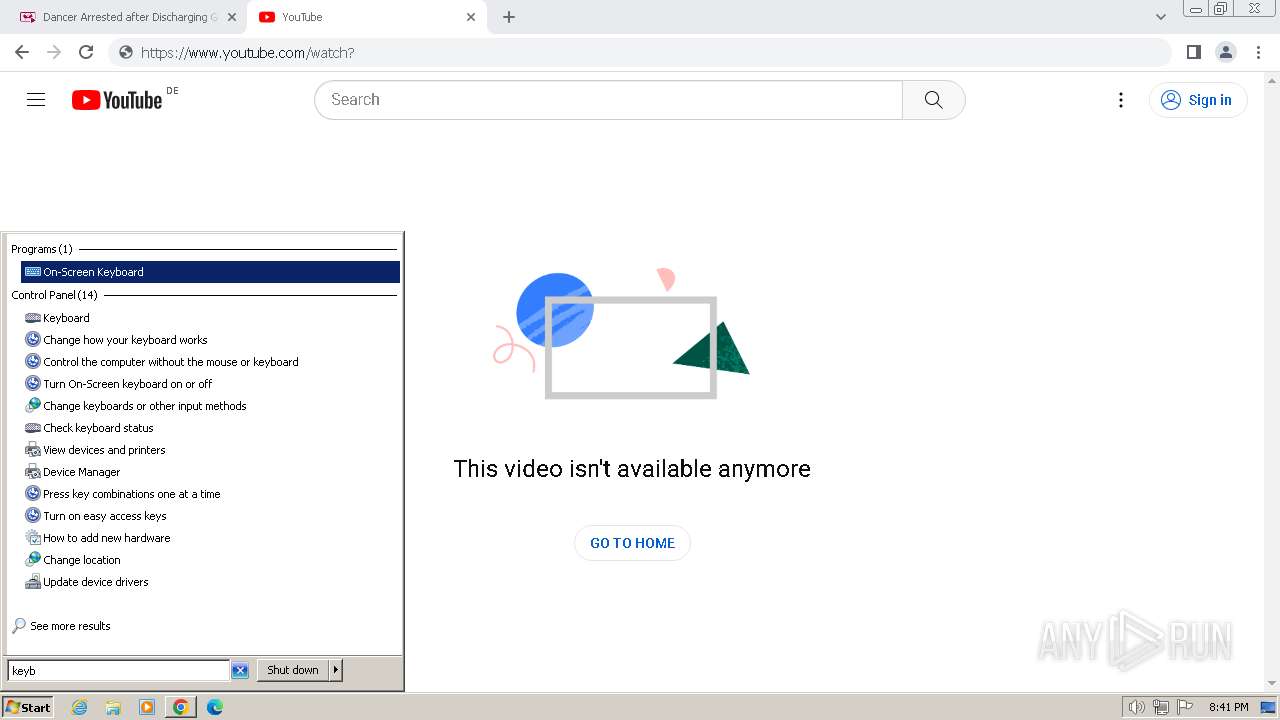
Task: Clear the Start menu search text
Action: click(240, 671)
